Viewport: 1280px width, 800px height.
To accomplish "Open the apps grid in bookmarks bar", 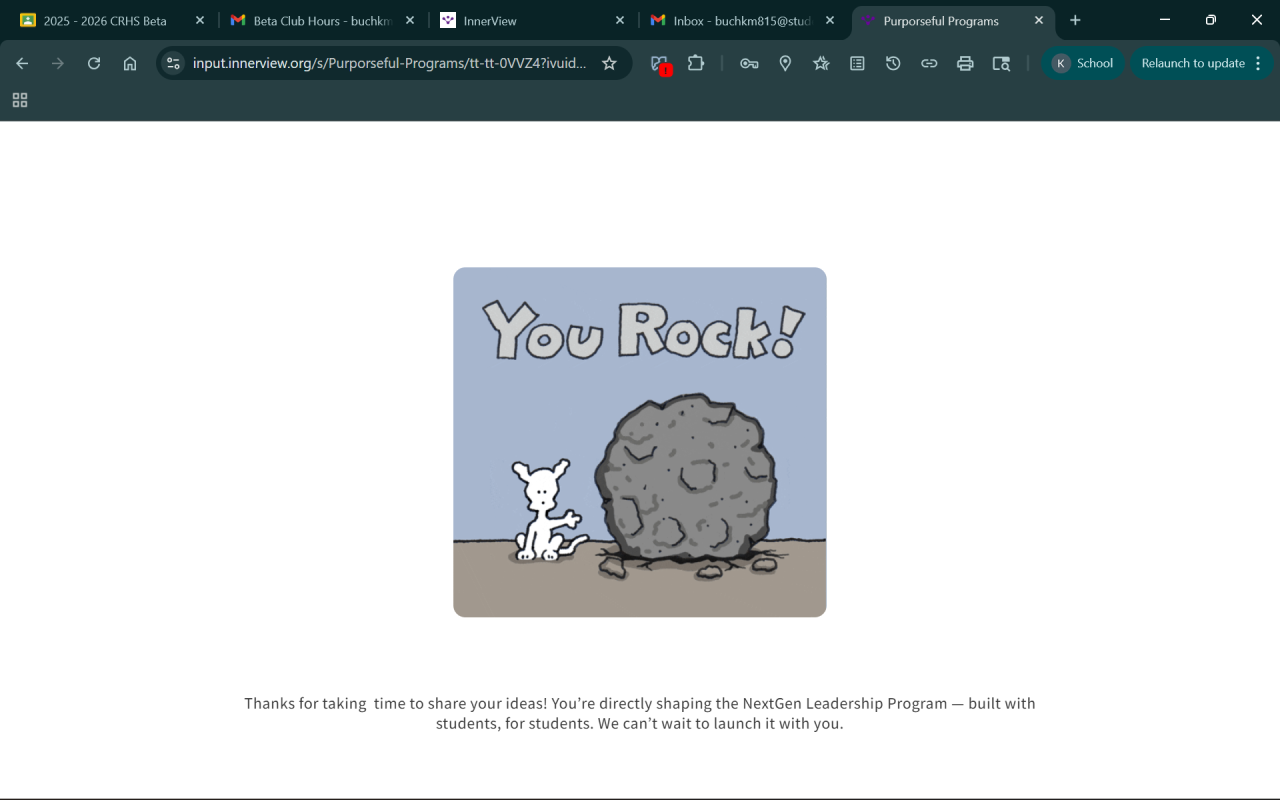I will coord(20,100).
